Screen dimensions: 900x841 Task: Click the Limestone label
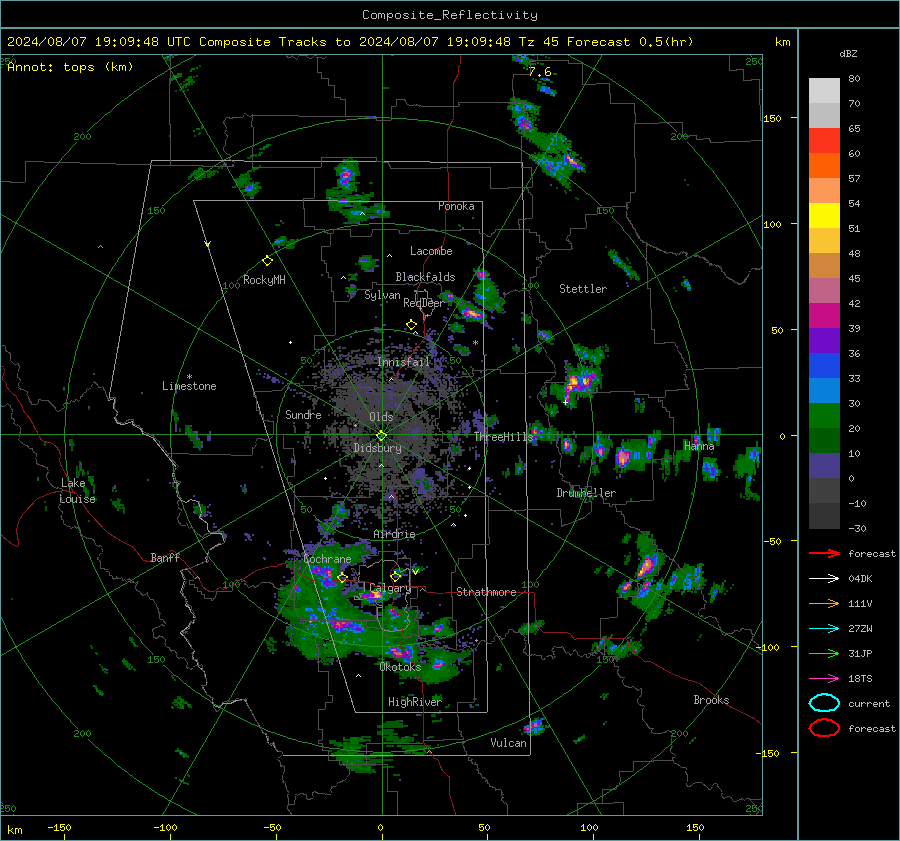pos(189,386)
